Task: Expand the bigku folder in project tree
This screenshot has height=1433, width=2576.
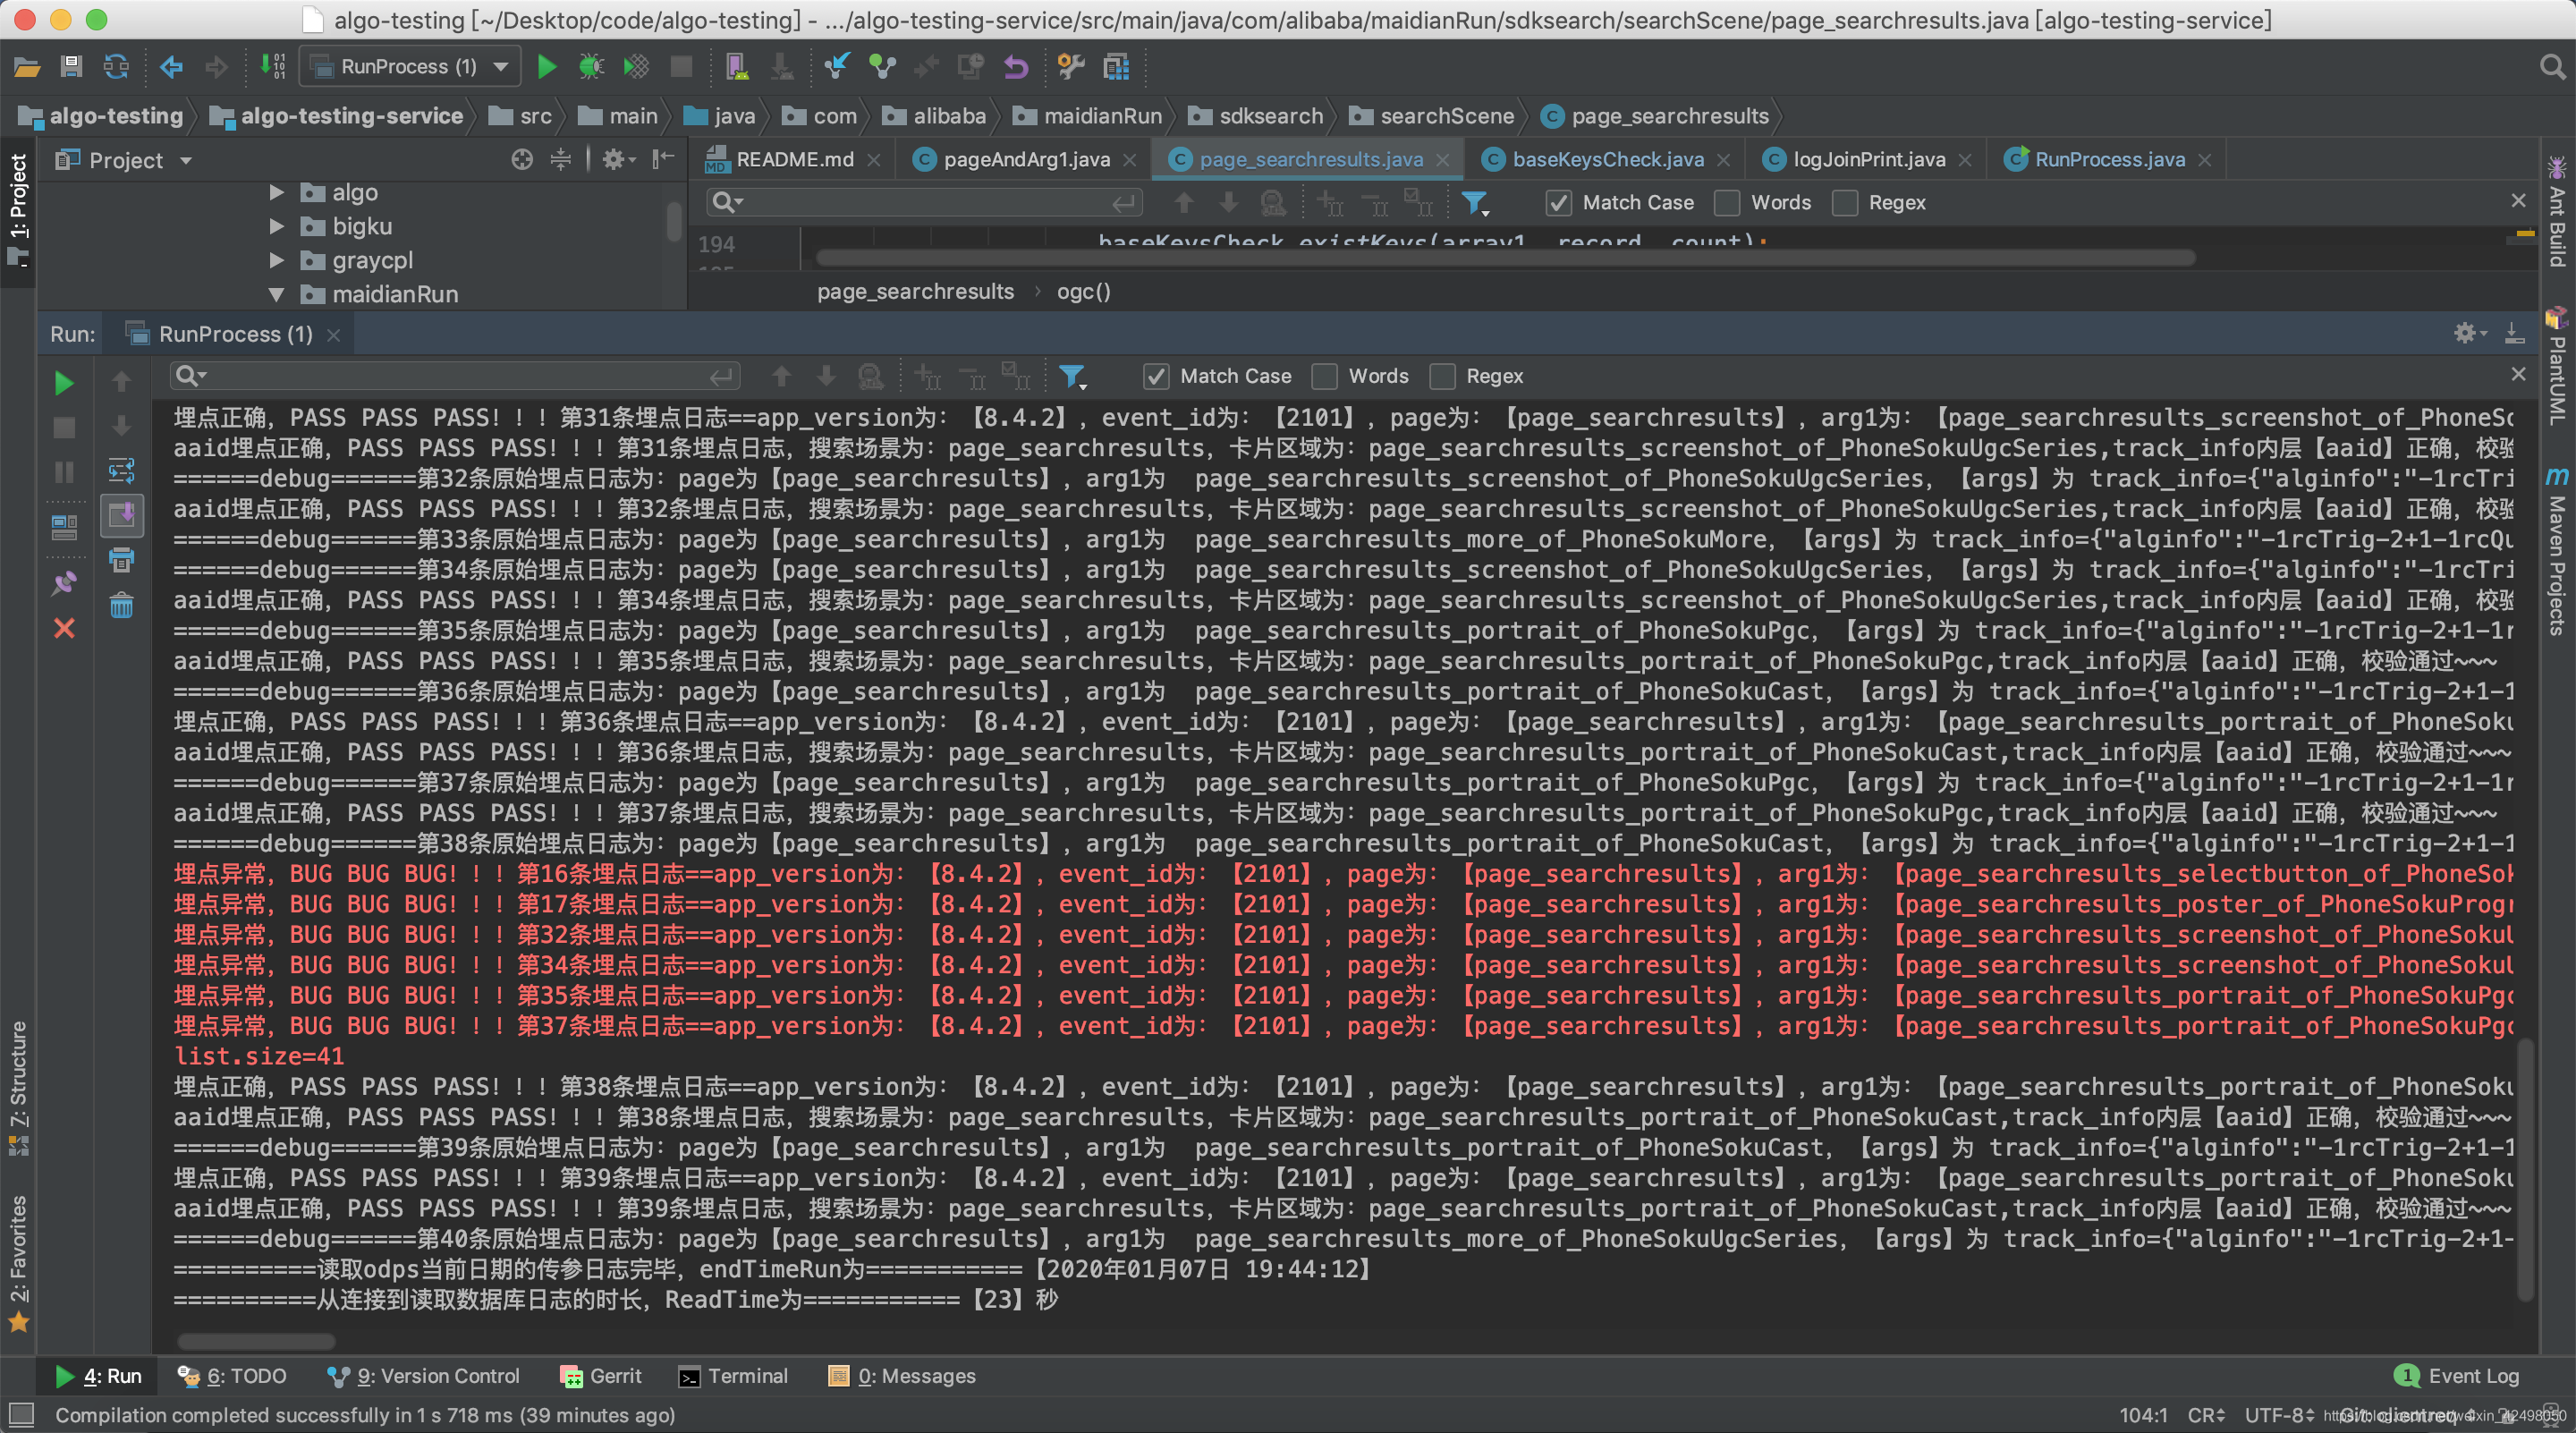Action: click(x=277, y=227)
